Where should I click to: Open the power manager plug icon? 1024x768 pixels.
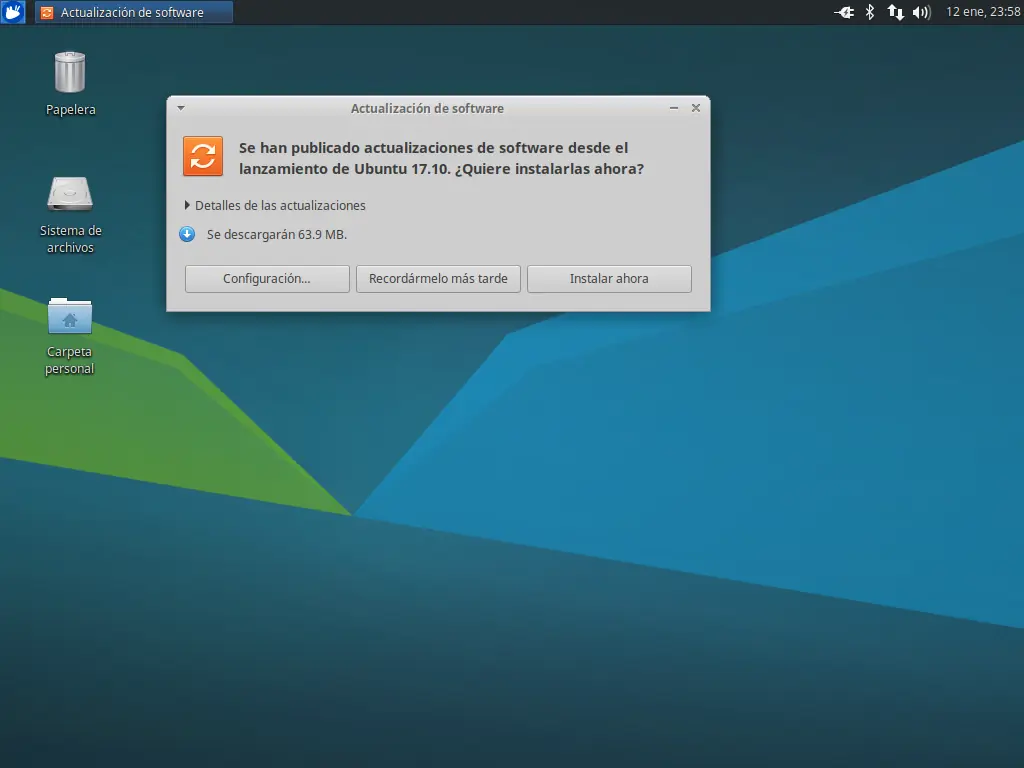pyautogui.click(x=844, y=12)
